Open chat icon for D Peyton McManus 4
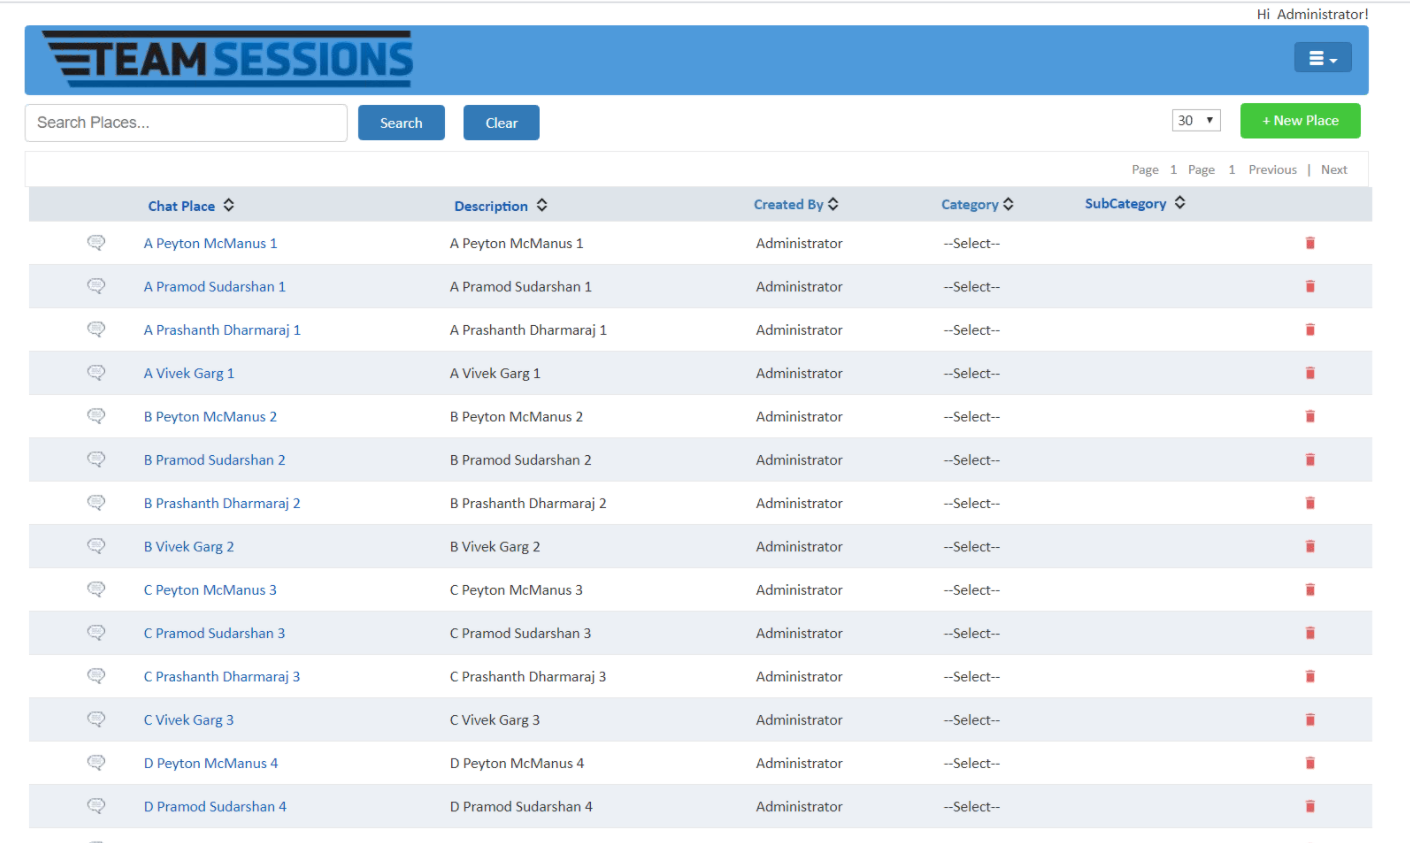 96,762
